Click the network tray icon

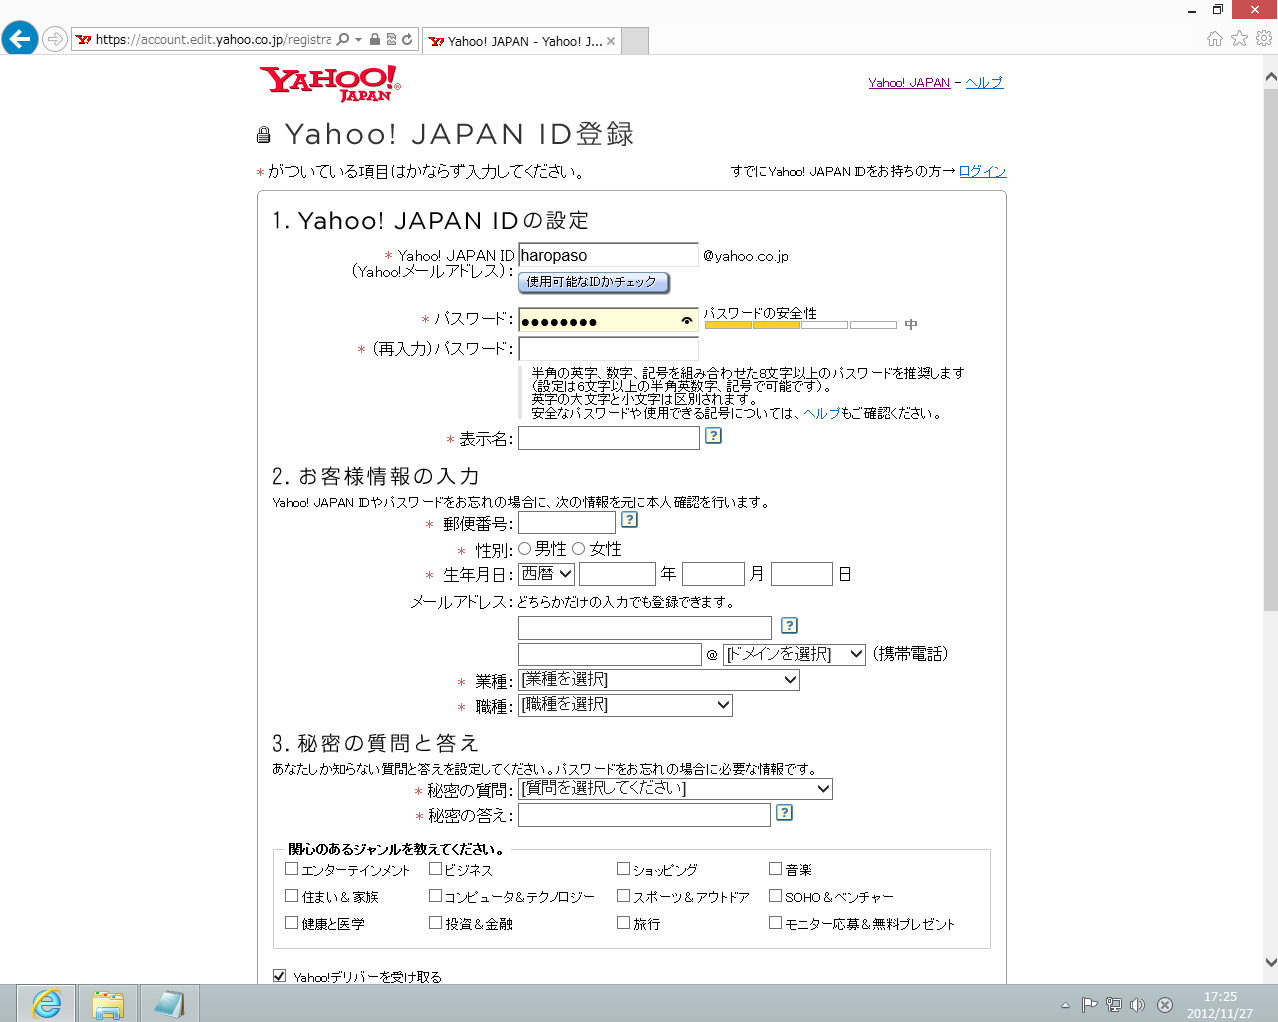(x=1113, y=1005)
